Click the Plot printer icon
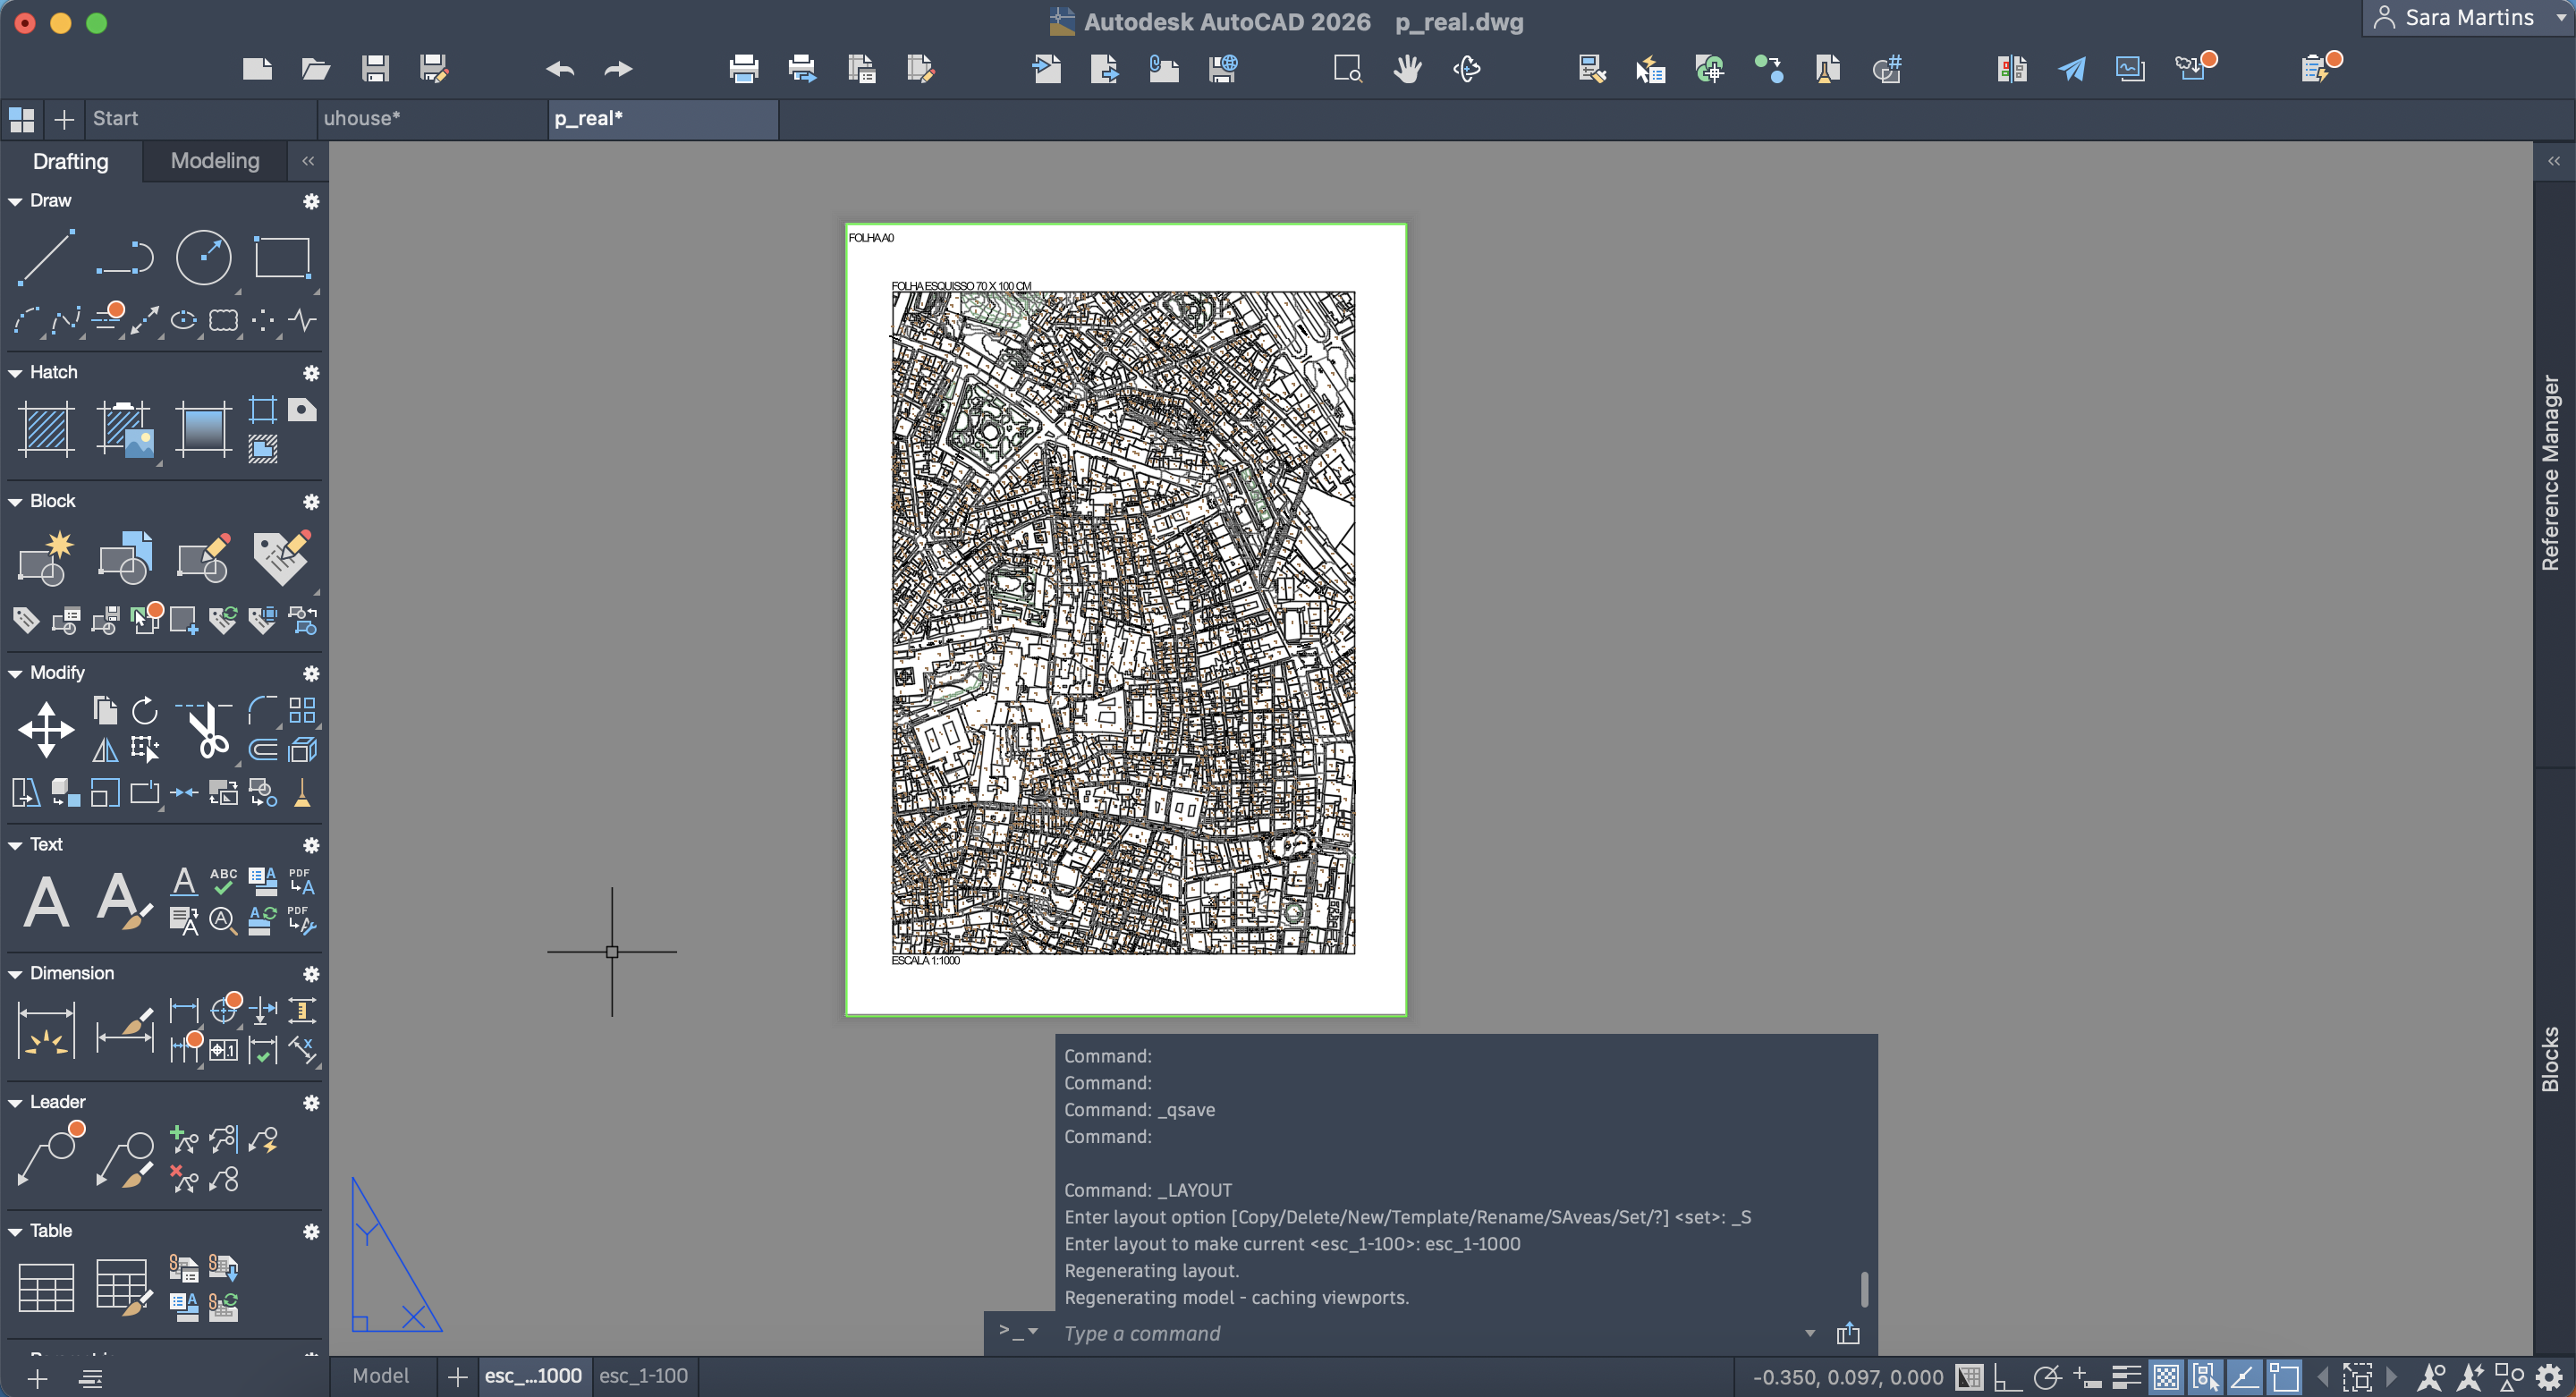This screenshot has width=2576, height=1397. click(743, 69)
